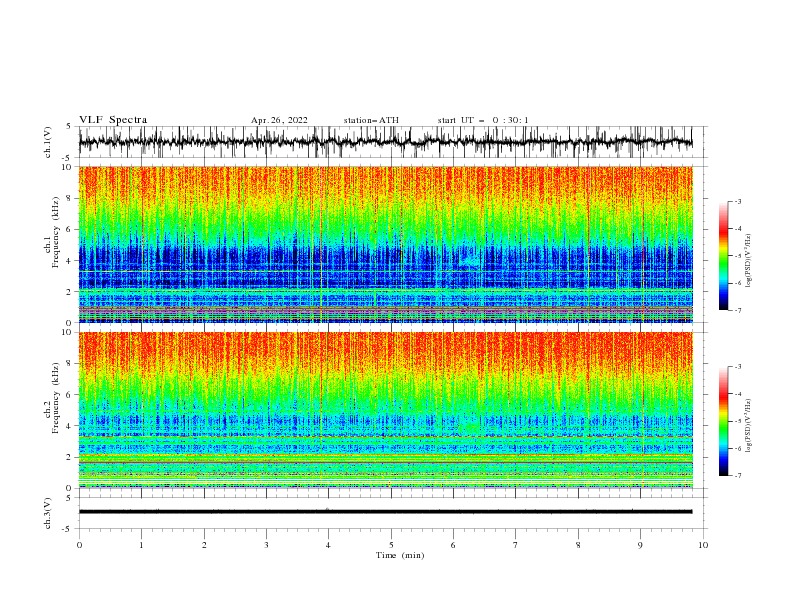Screen dimensions: 792x612
Task: Click the ch.2 frequency tick "2"
Action: point(69,457)
